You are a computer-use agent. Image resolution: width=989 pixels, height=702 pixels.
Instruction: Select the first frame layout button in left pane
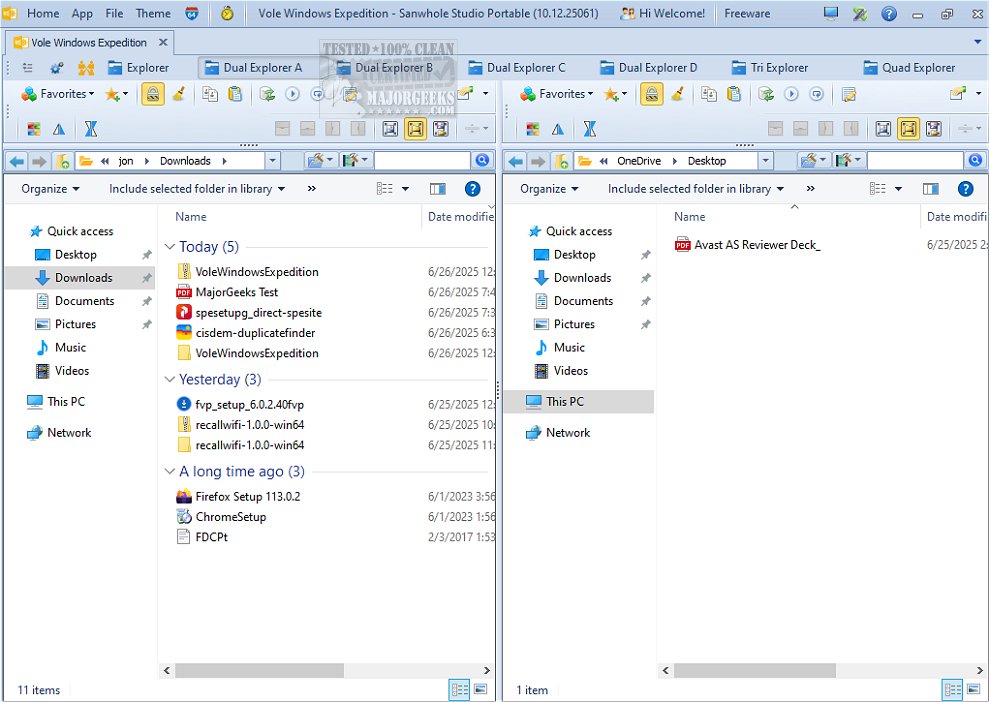coord(390,129)
